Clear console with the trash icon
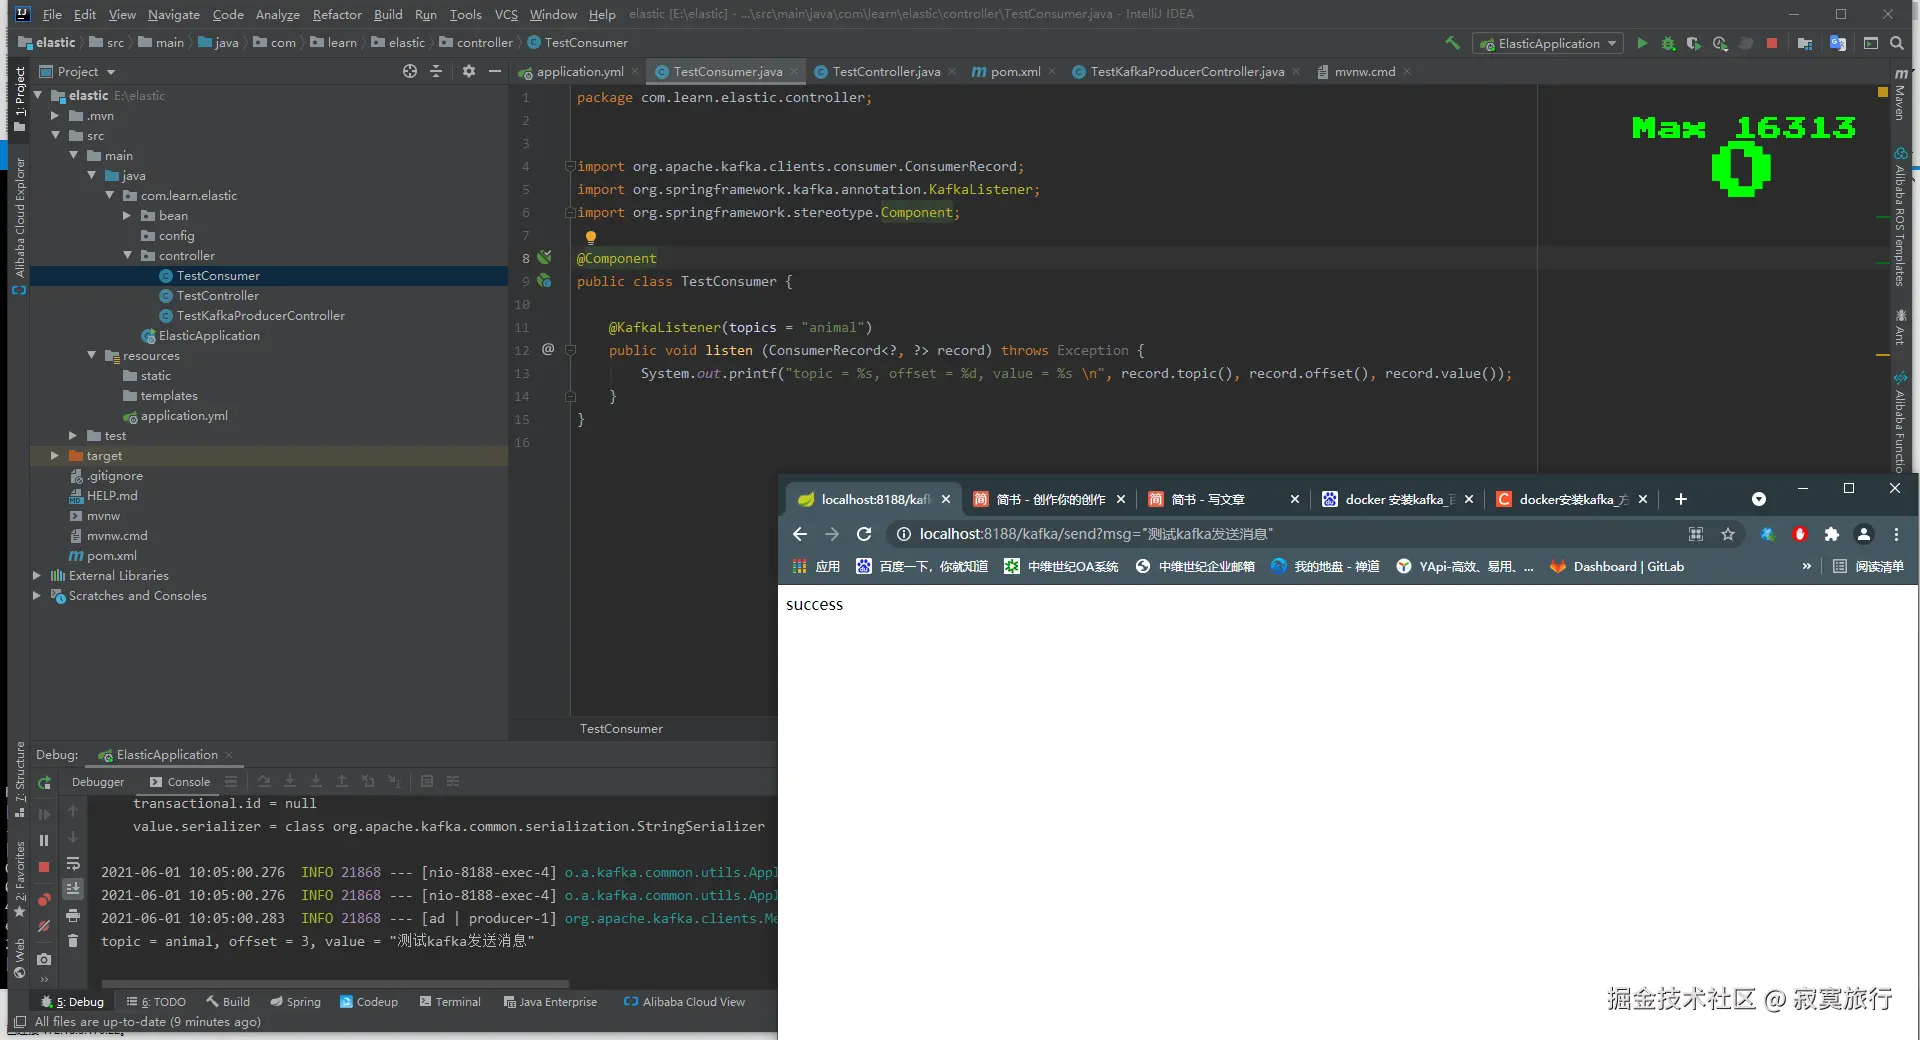 (x=73, y=941)
